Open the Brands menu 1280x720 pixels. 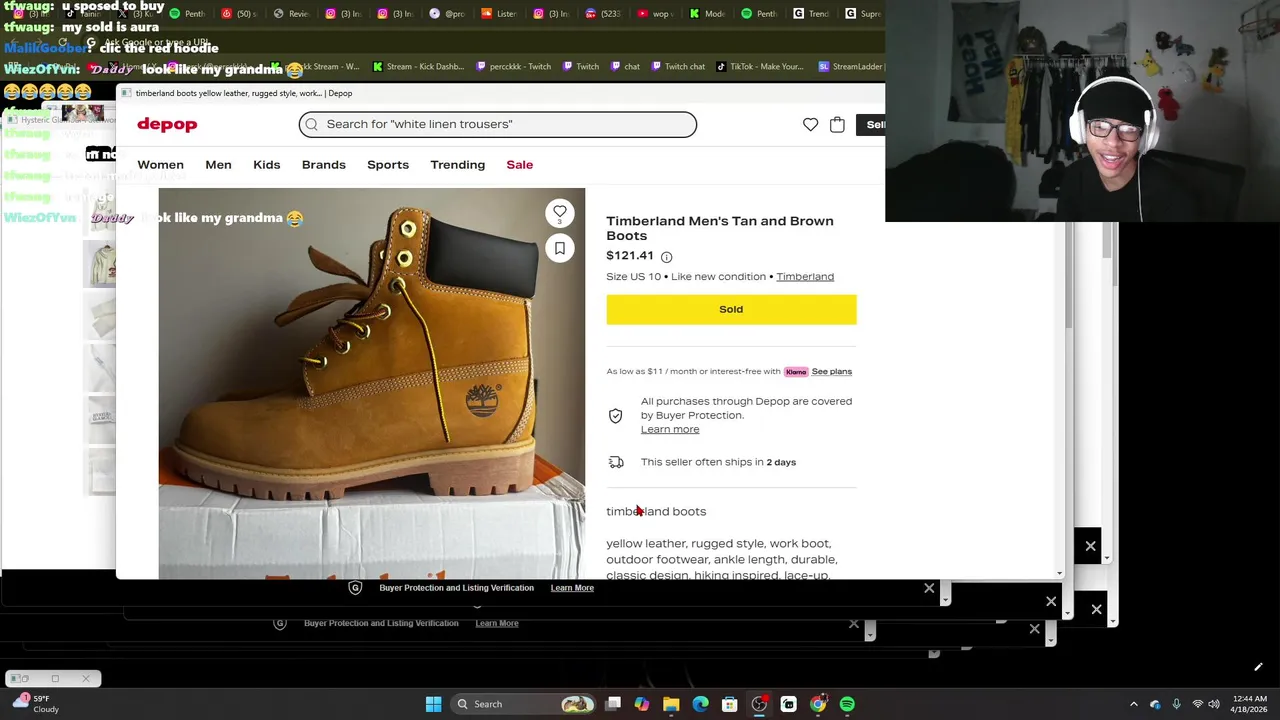tap(323, 165)
